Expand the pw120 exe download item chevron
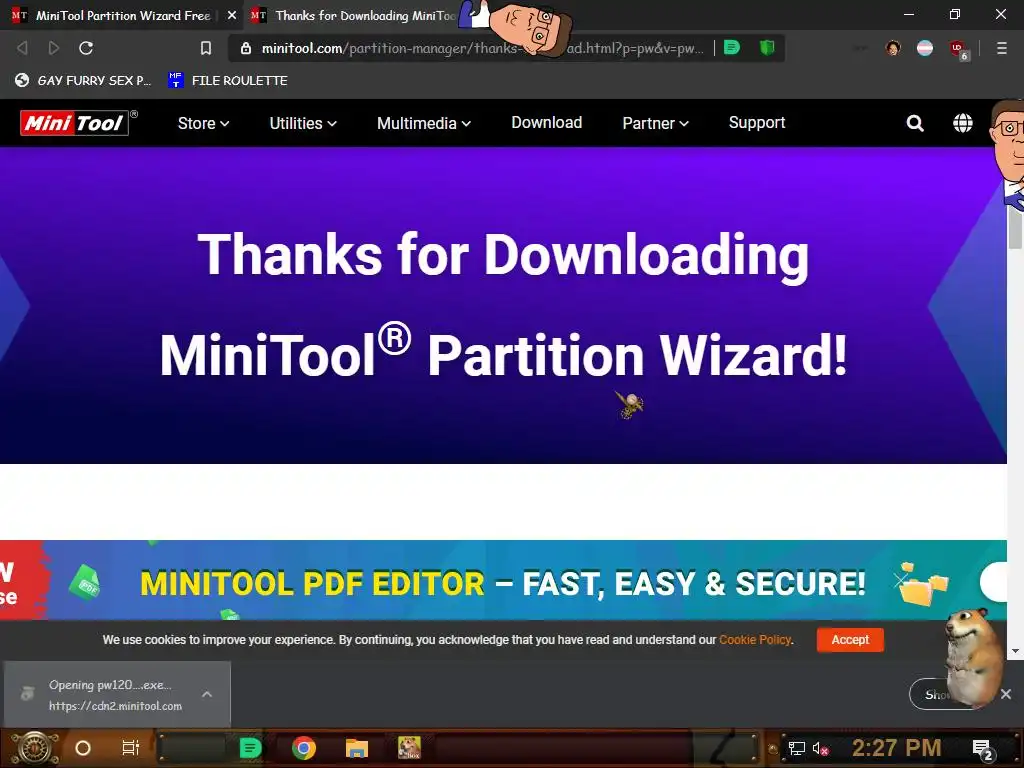 pos(207,694)
